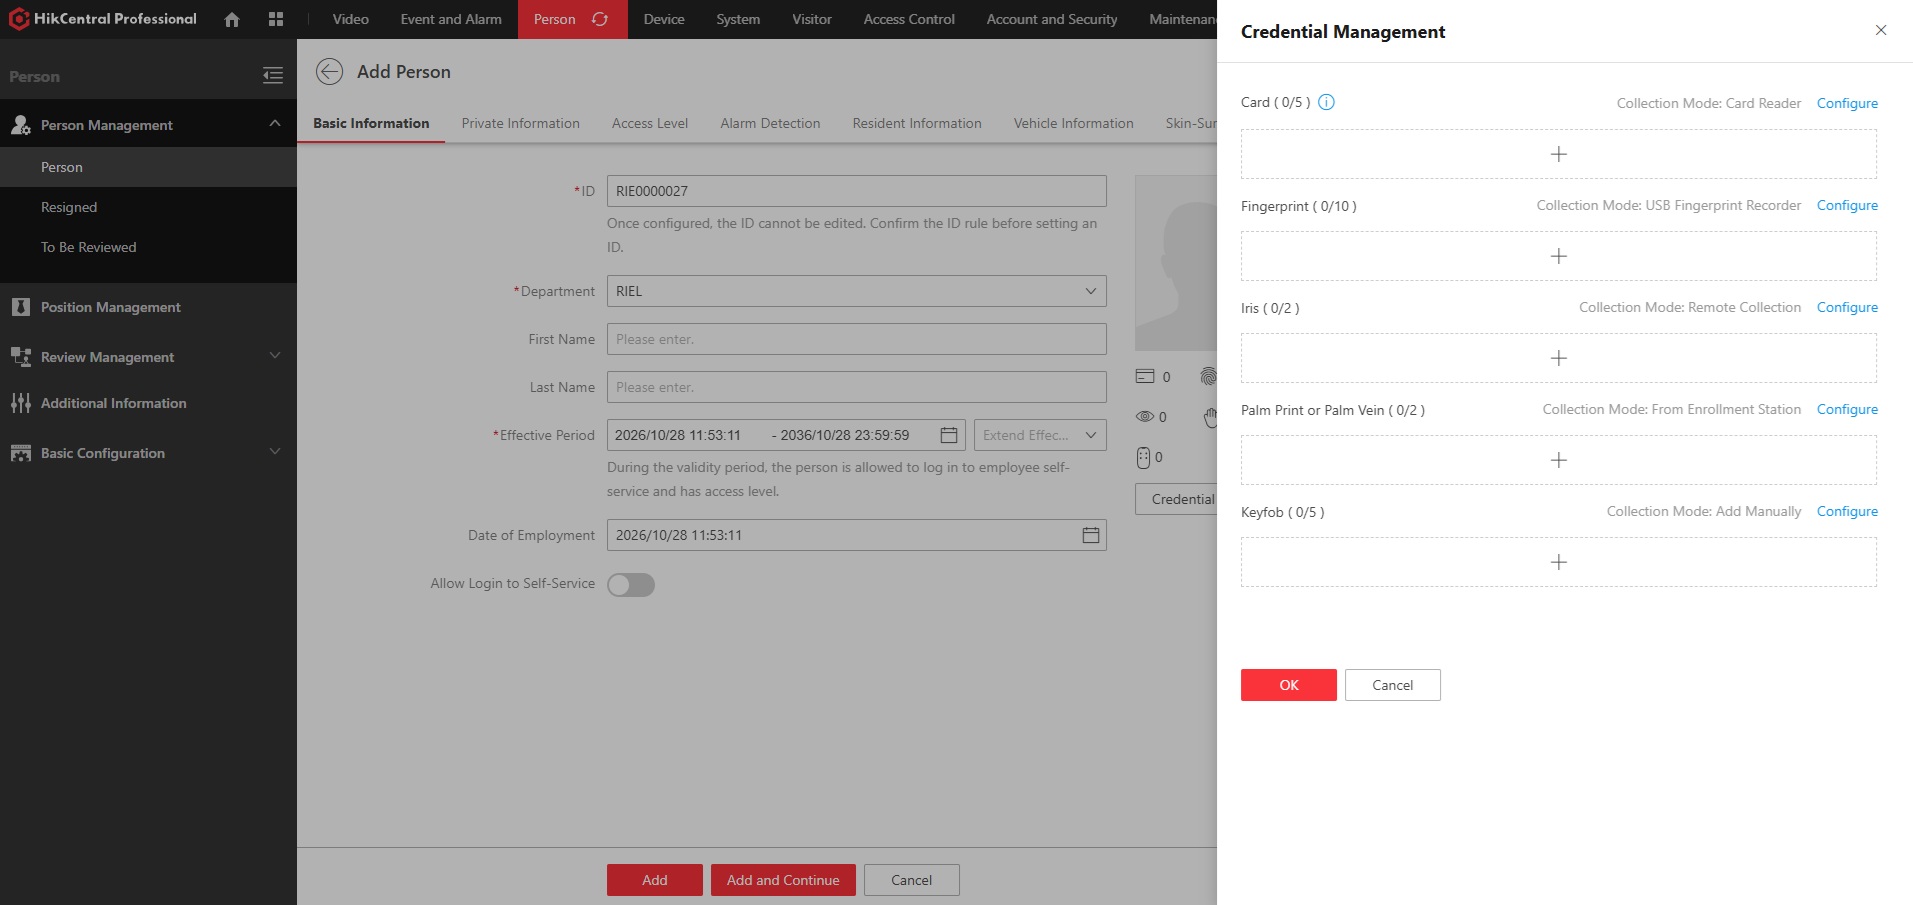Click the Home icon in the top bar
The height and width of the screenshot is (905, 1913).
pos(232,19)
